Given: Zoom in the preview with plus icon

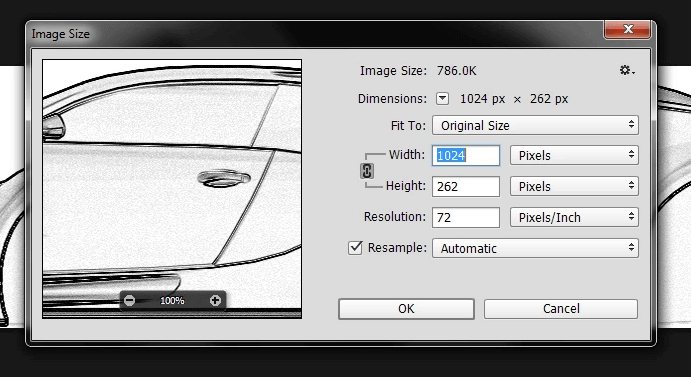Looking at the screenshot, I should pyautogui.click(x=215, y=301).
